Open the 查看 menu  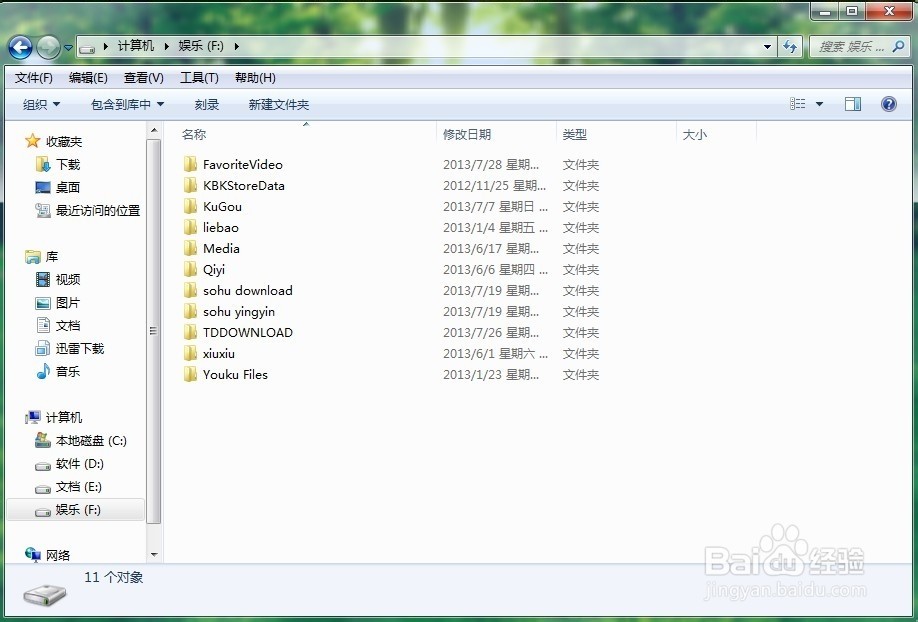pos(143,77)
